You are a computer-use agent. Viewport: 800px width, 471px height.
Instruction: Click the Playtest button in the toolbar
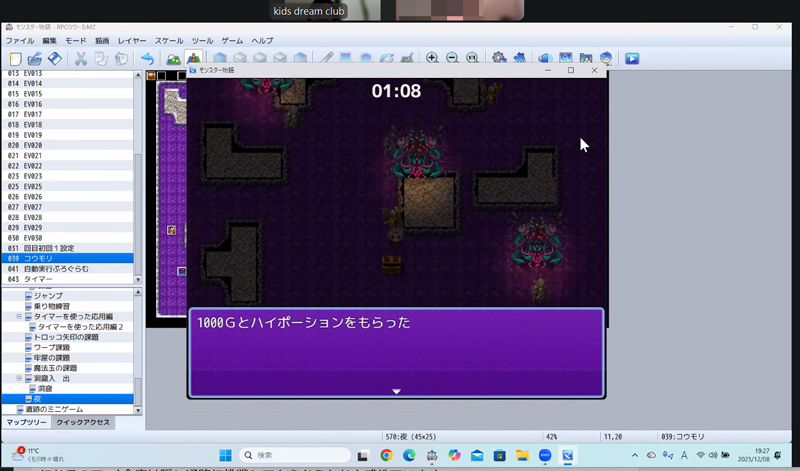coord(632,58)
